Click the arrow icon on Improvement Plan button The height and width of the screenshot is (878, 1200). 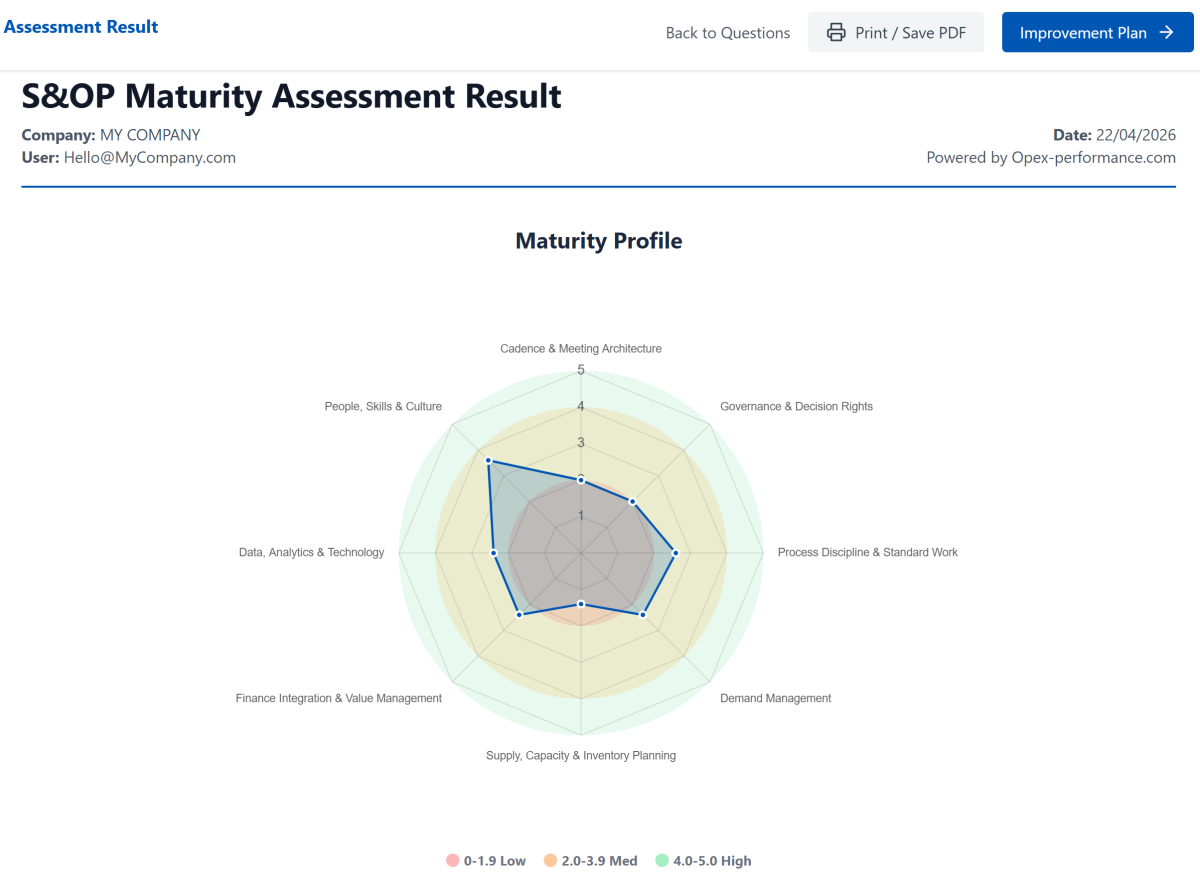[x=1169, y=32]
